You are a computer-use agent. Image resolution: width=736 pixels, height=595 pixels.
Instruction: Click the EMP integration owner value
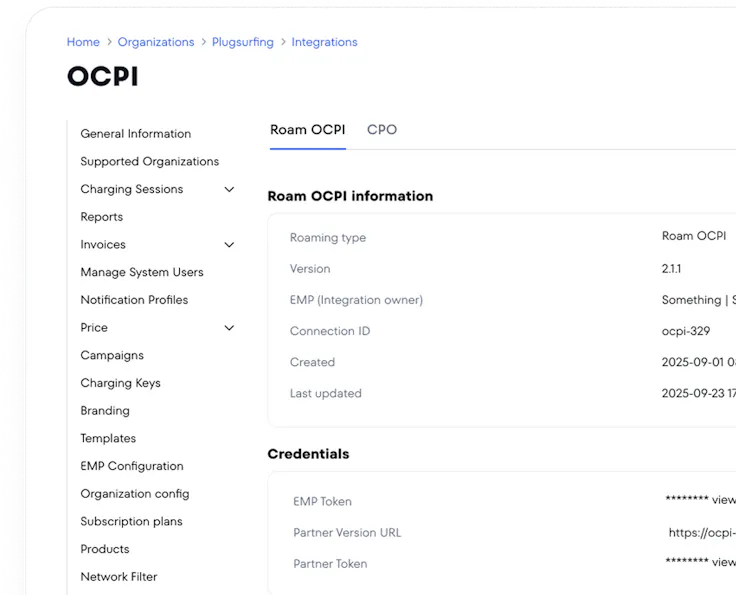coord(699,300)
